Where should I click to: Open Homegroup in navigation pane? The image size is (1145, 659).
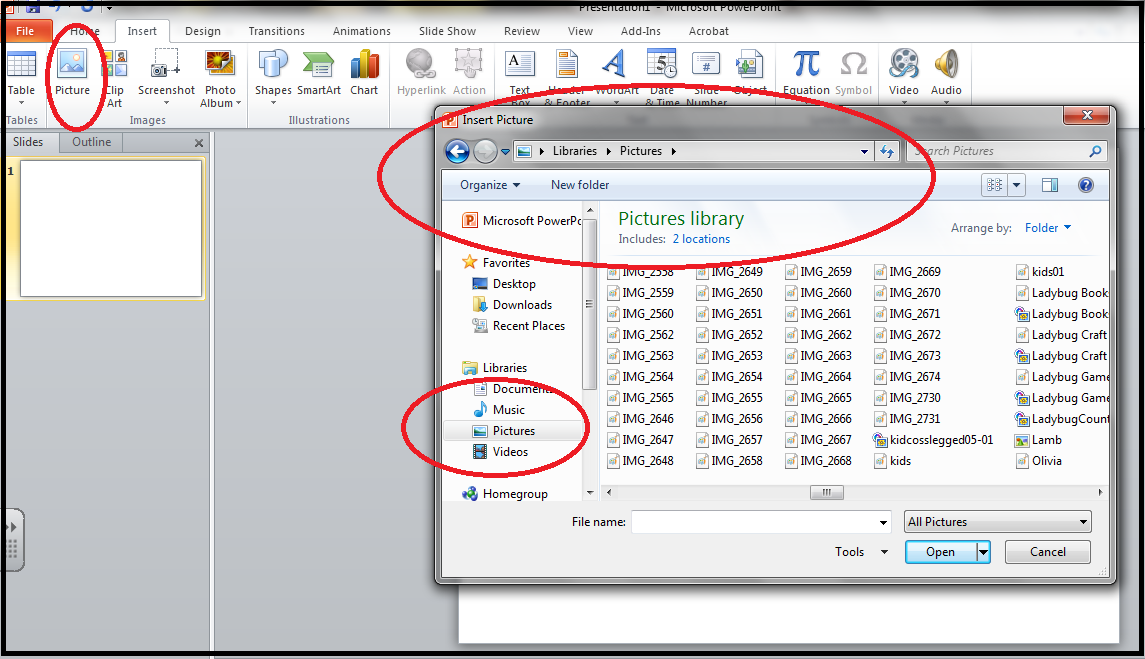click(x=505, y=494)
